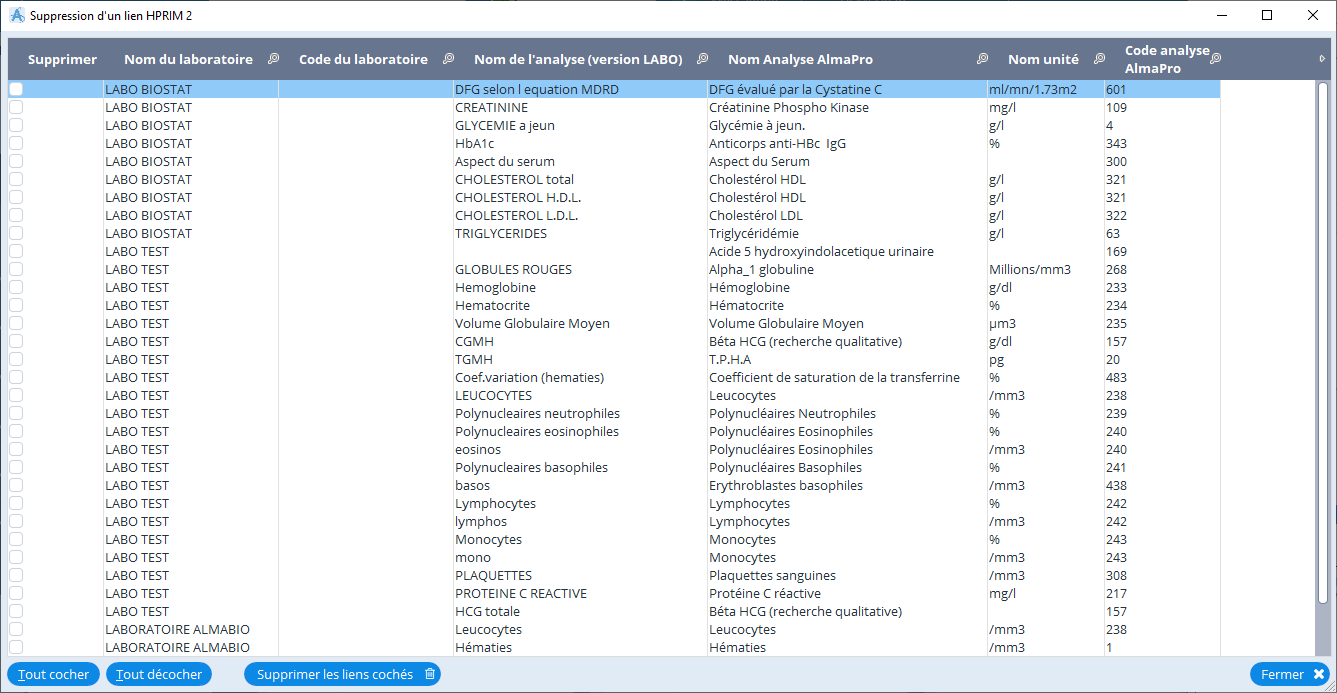Click search icon in Nom unité header
Viewport: 1337px width, 693px height.
tap(1099, 59)
